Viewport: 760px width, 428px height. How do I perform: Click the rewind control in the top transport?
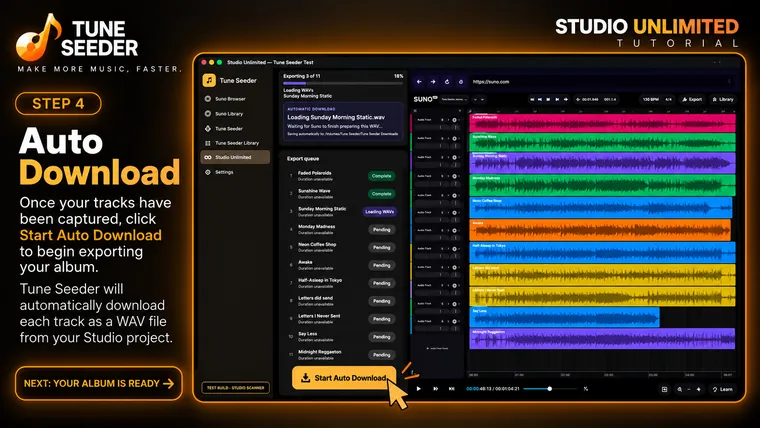point(540,99)
